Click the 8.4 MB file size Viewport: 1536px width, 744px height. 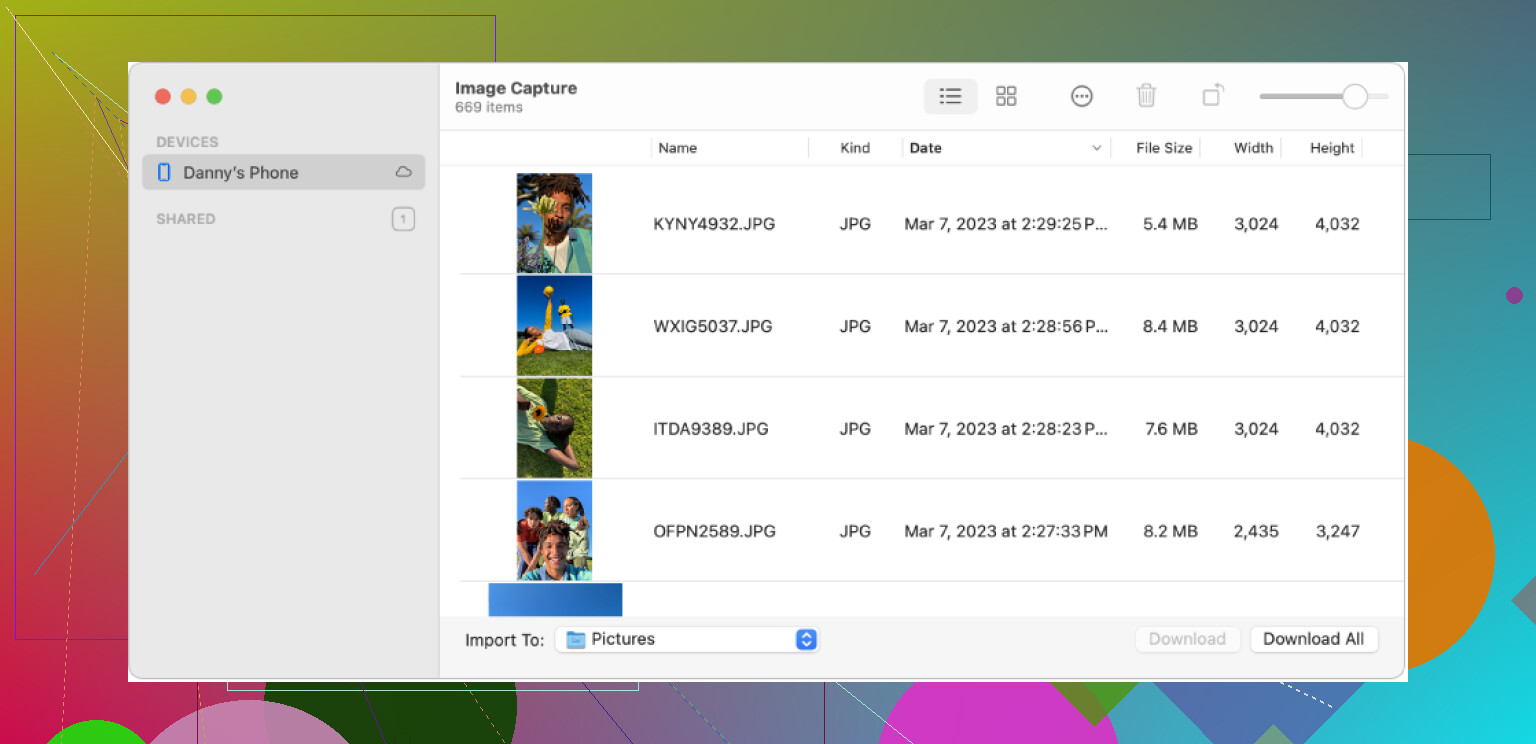(x=1170, y=326)
